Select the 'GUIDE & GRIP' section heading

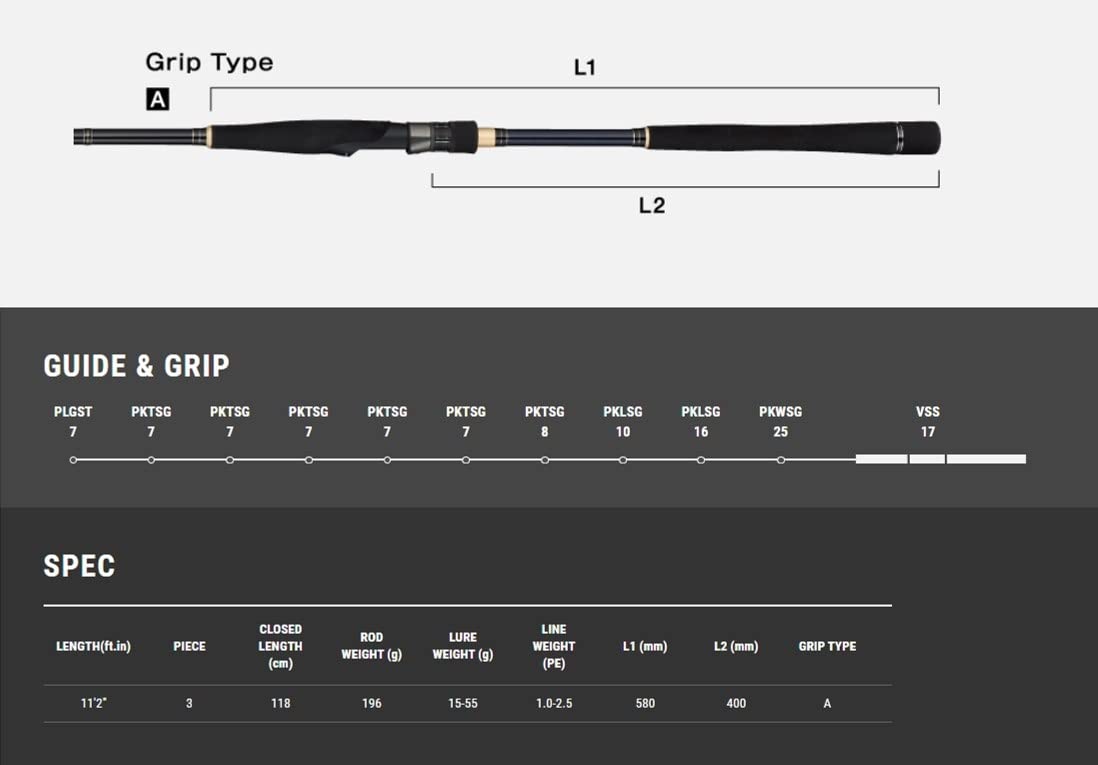point(136,366)
